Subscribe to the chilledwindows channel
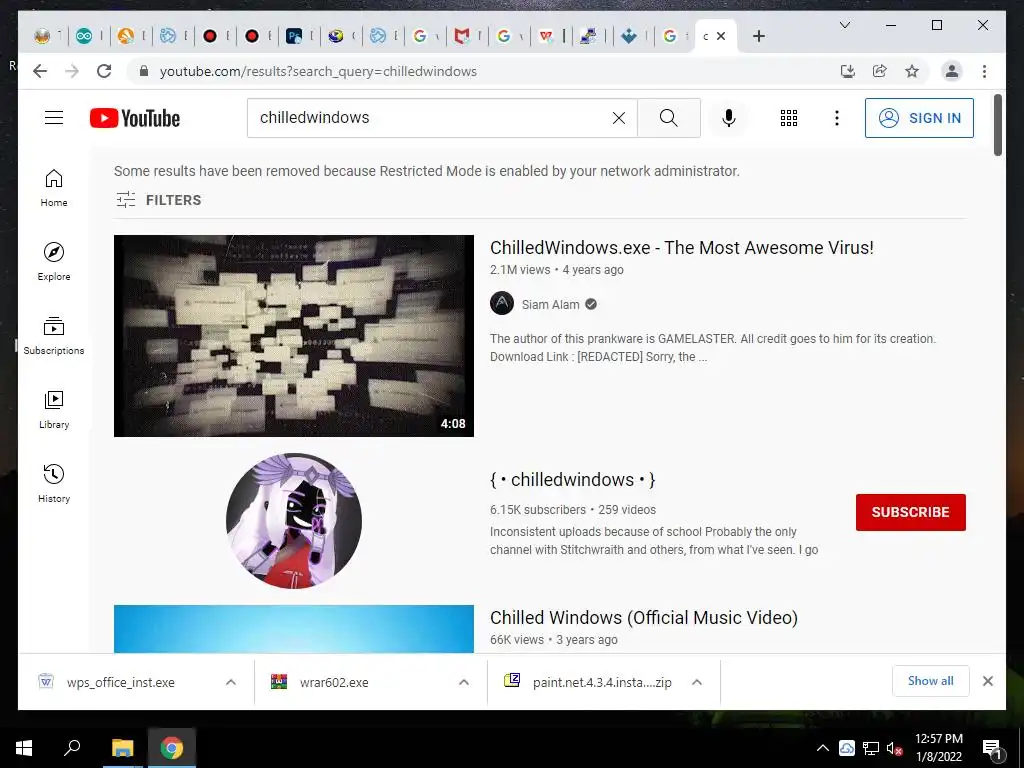Screen dimensions: 1024x768 click(x=910, y=512)
